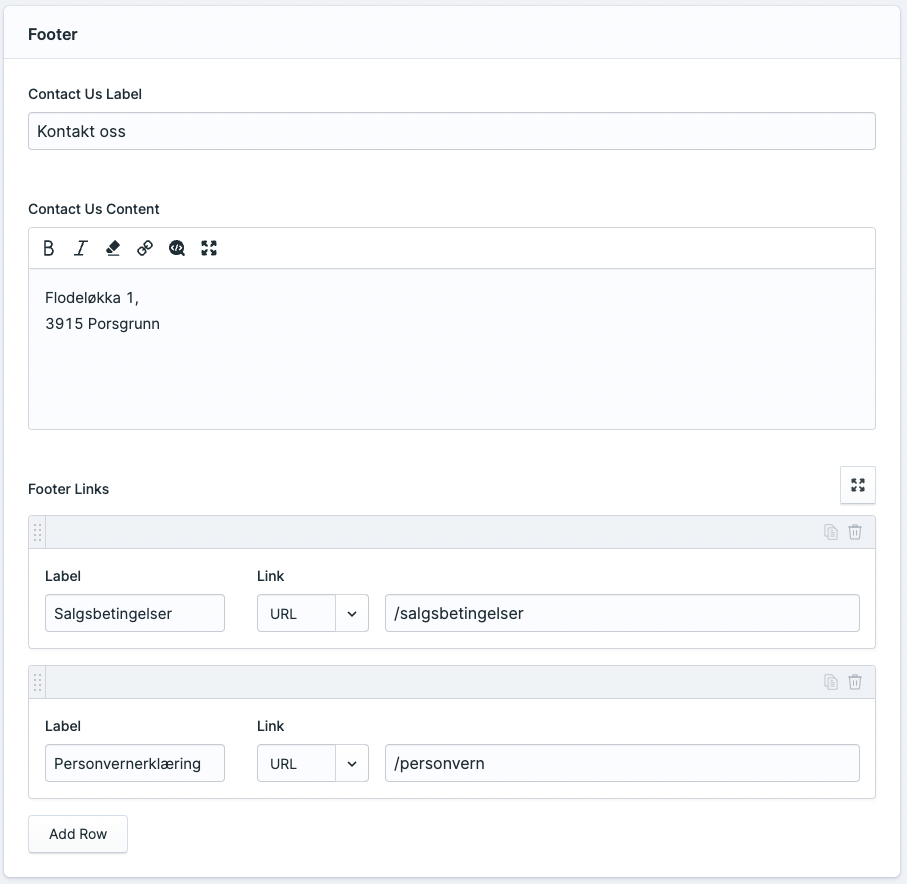Open link type dropdown for Personvernerklæring
Viewport: 907px width, 884px height.
351,764
